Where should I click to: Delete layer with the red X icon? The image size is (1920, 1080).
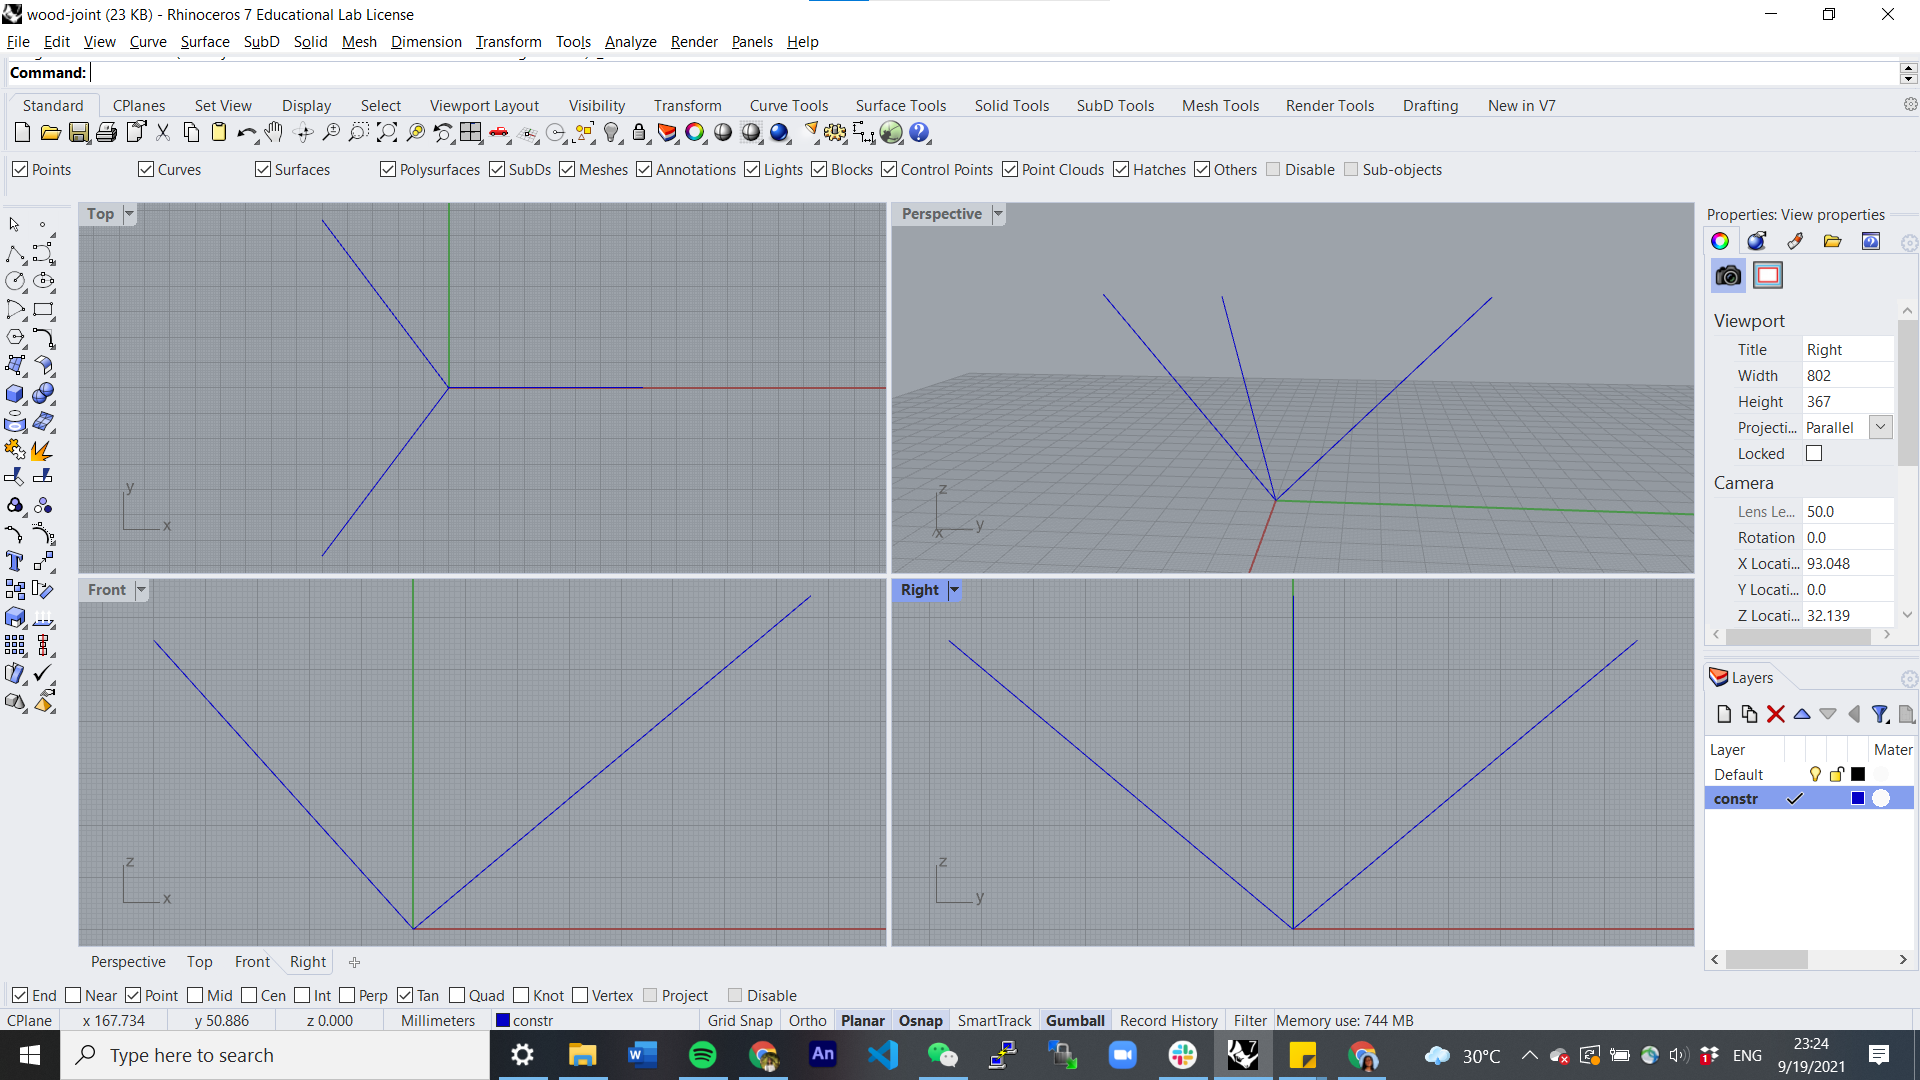click(1776, 714)
